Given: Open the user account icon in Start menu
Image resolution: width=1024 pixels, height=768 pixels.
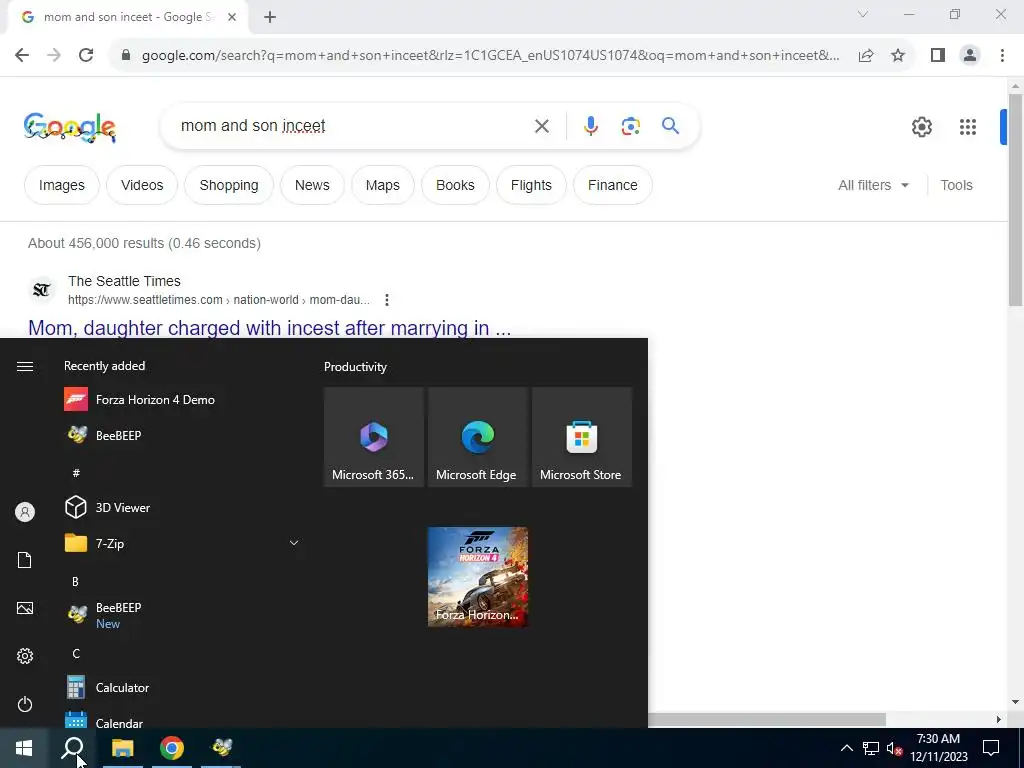Looking at the screenshot, I should 25,512.
